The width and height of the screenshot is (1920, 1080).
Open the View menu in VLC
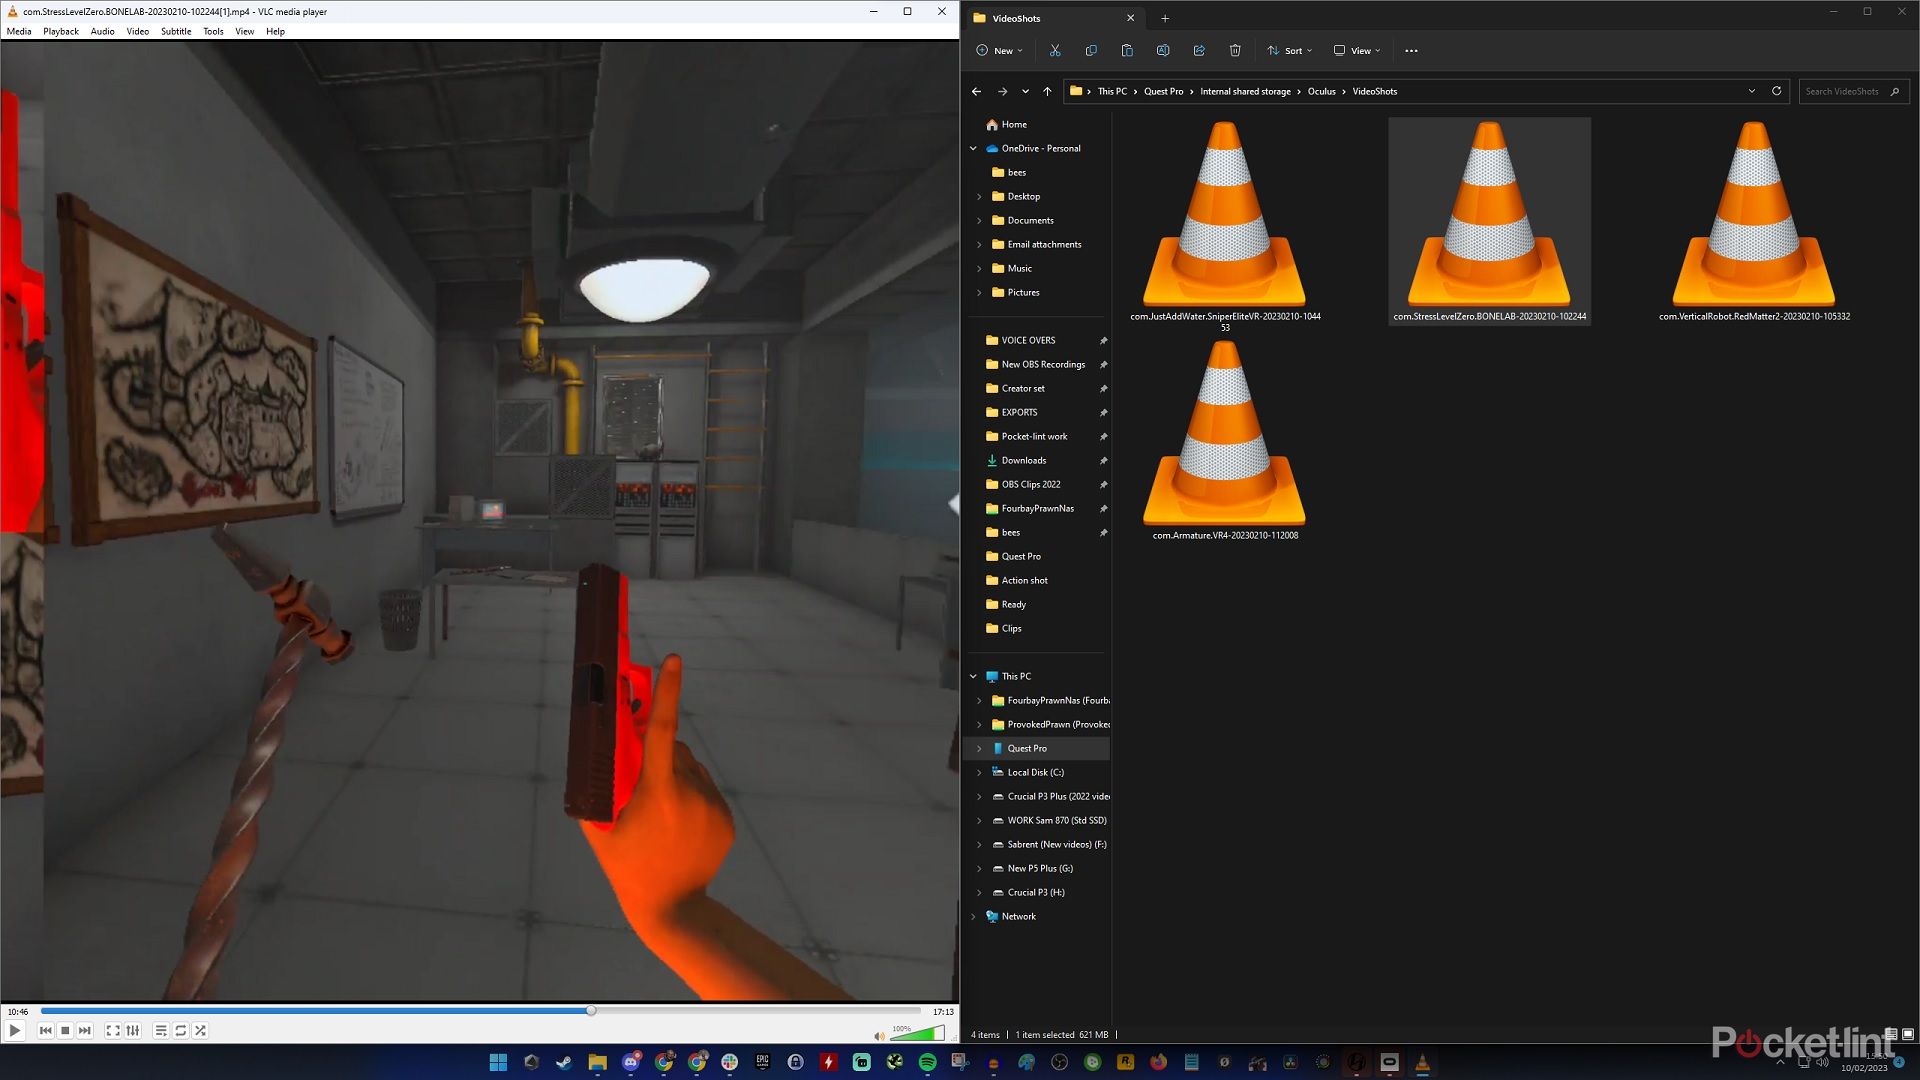pyautogui.click(x=244, y=31)
